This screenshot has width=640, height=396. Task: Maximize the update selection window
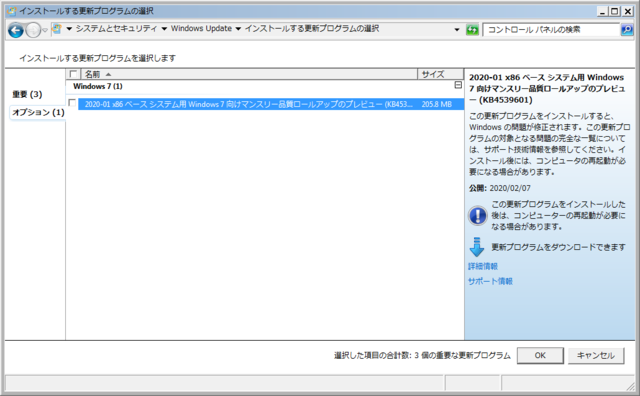tap(614, 11)
